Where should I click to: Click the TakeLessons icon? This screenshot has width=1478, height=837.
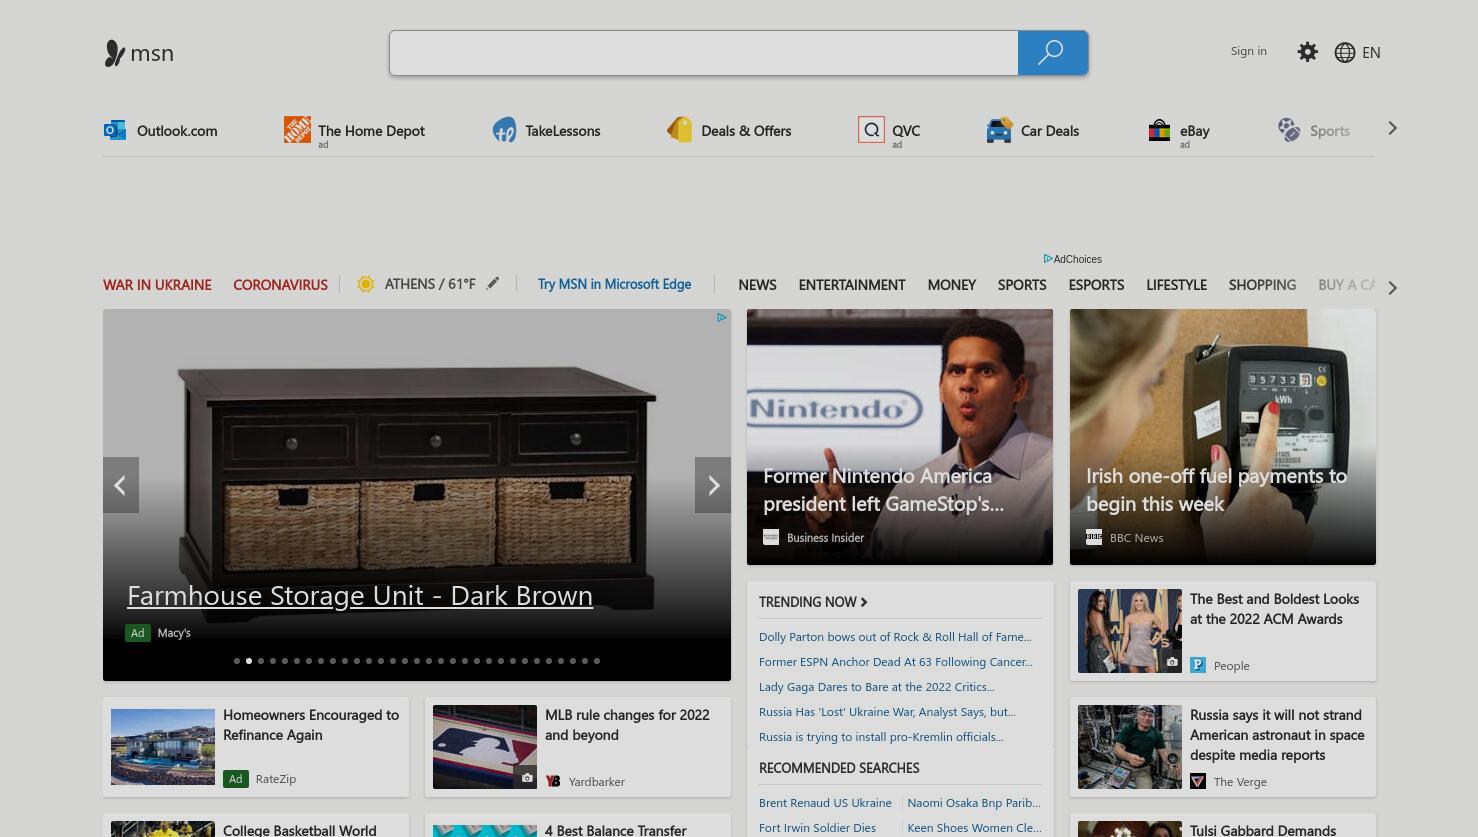[x=504, y=130]
